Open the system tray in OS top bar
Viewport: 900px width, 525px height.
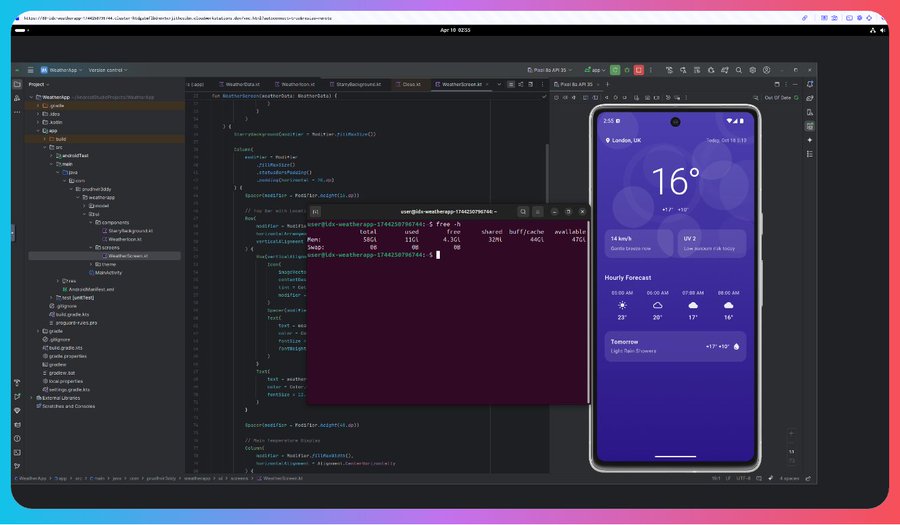coord(878,30)
